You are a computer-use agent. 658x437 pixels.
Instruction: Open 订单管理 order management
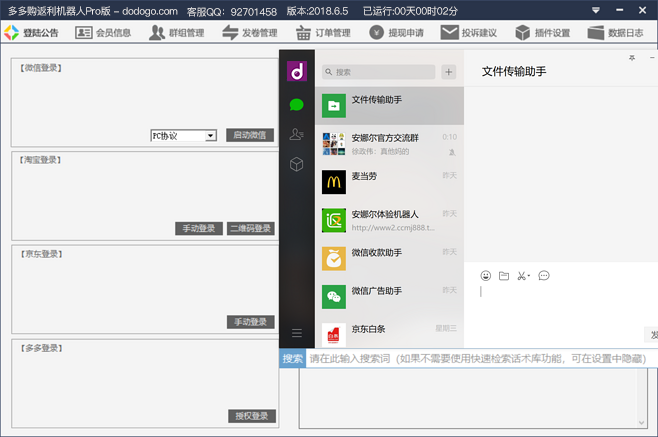(324, 33)
